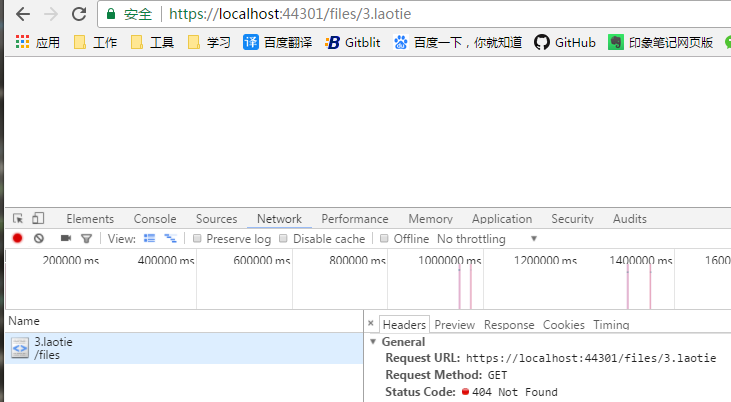Image resolution: width=731 pixels, height=402 pixels.
Task: Open the 学习 bookmark folder
Action: coord(209,42)
